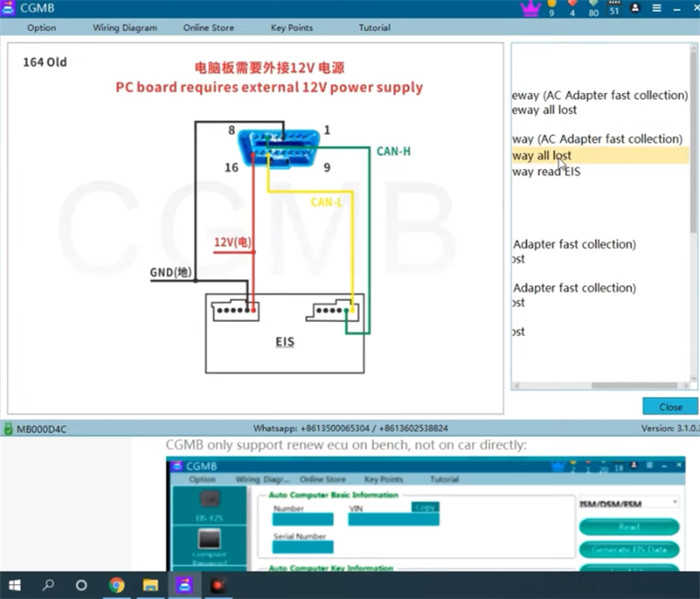Click Generate EIS Data in lower CGMB window
The width and height of the screenshot is (700, 599).
tap(629, 549)
